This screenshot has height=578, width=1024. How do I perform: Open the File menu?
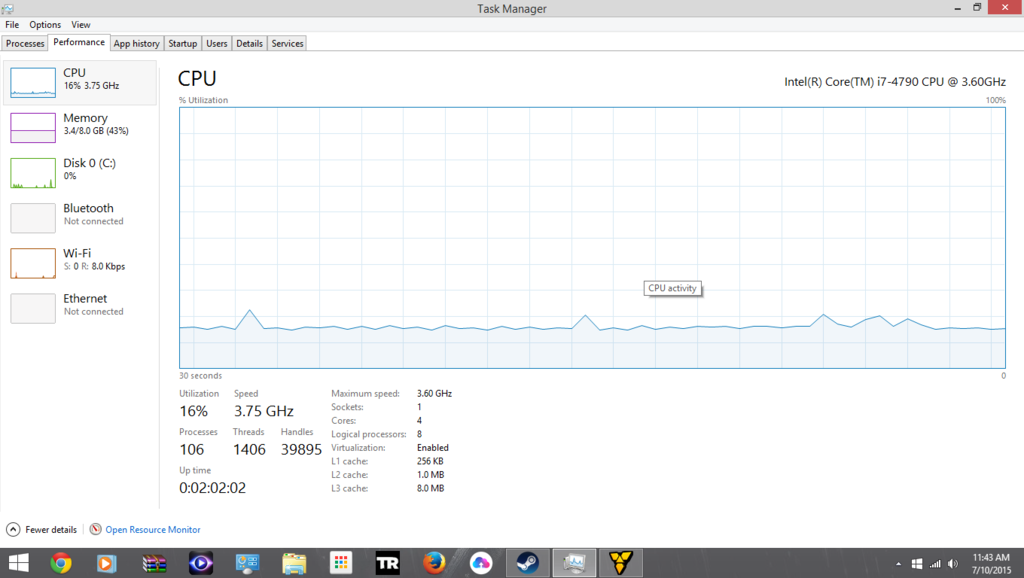(12, 24)
